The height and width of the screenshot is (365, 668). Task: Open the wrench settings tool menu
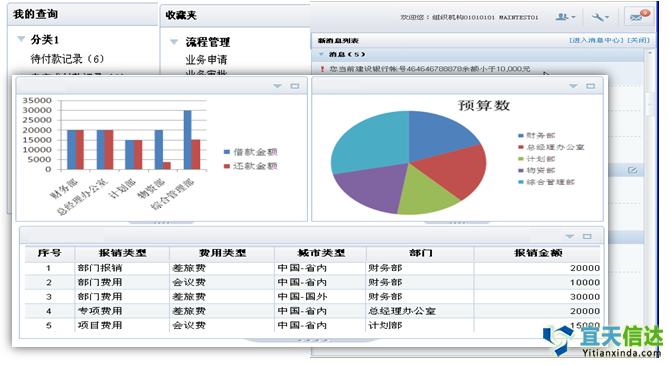[x=600, y=17]
